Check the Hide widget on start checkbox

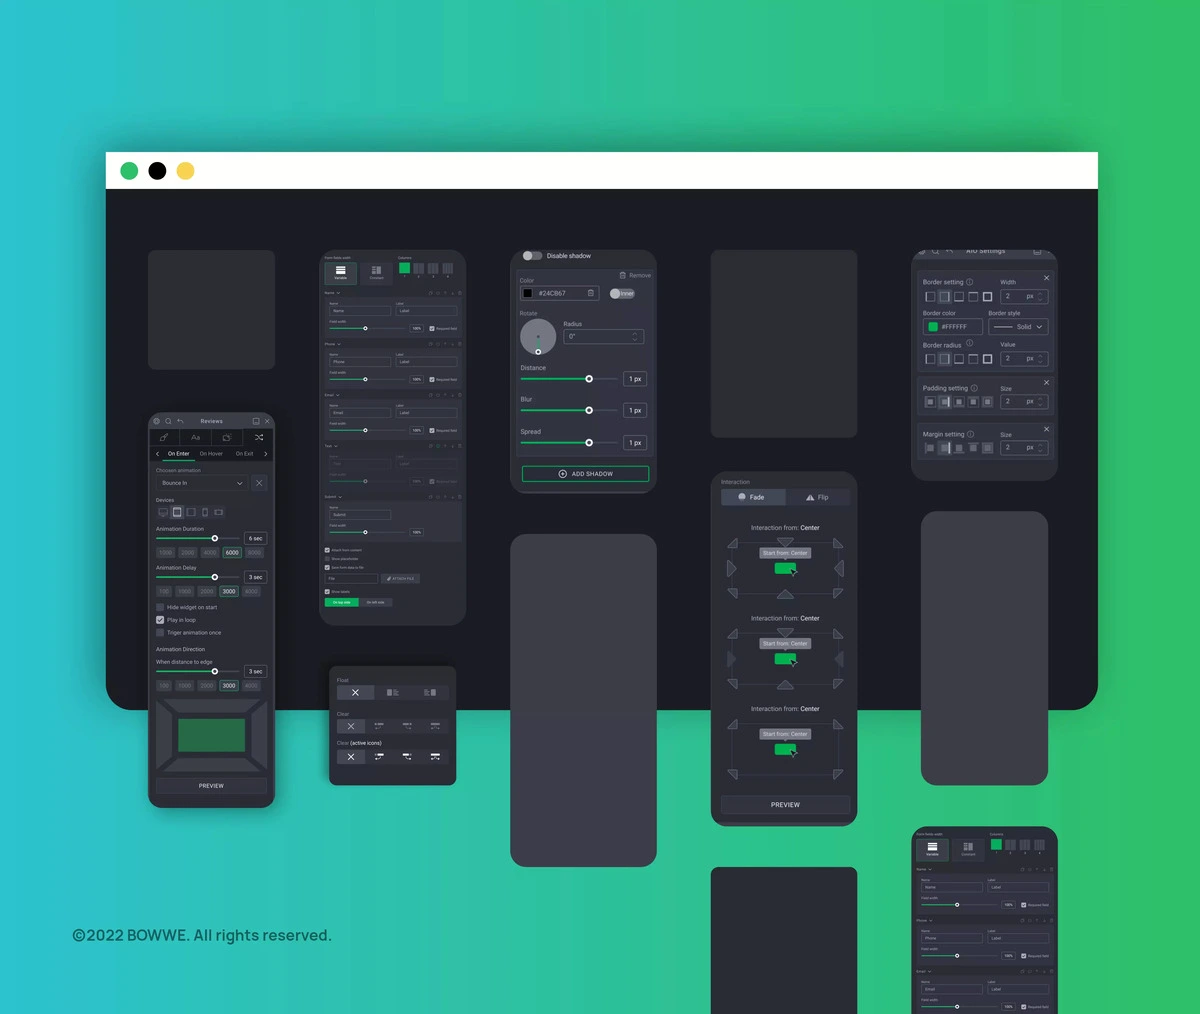160,607
